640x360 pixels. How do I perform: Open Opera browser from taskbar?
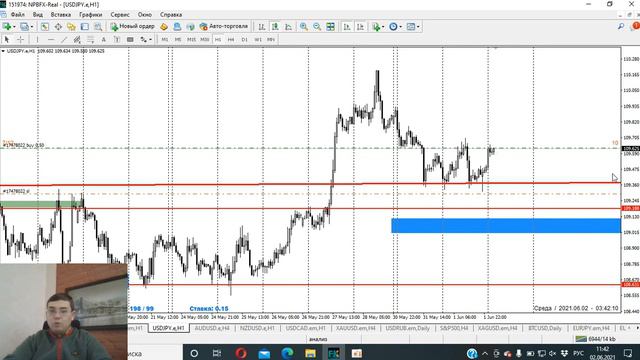241,353
